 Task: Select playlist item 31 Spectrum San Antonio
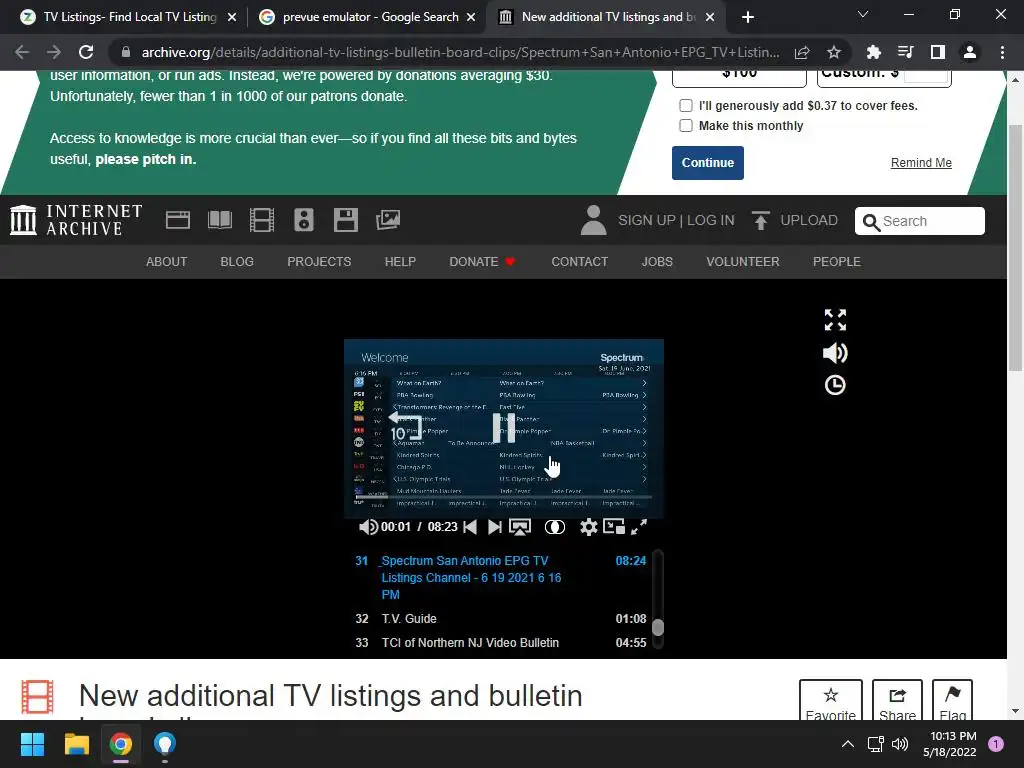(500, 577)
